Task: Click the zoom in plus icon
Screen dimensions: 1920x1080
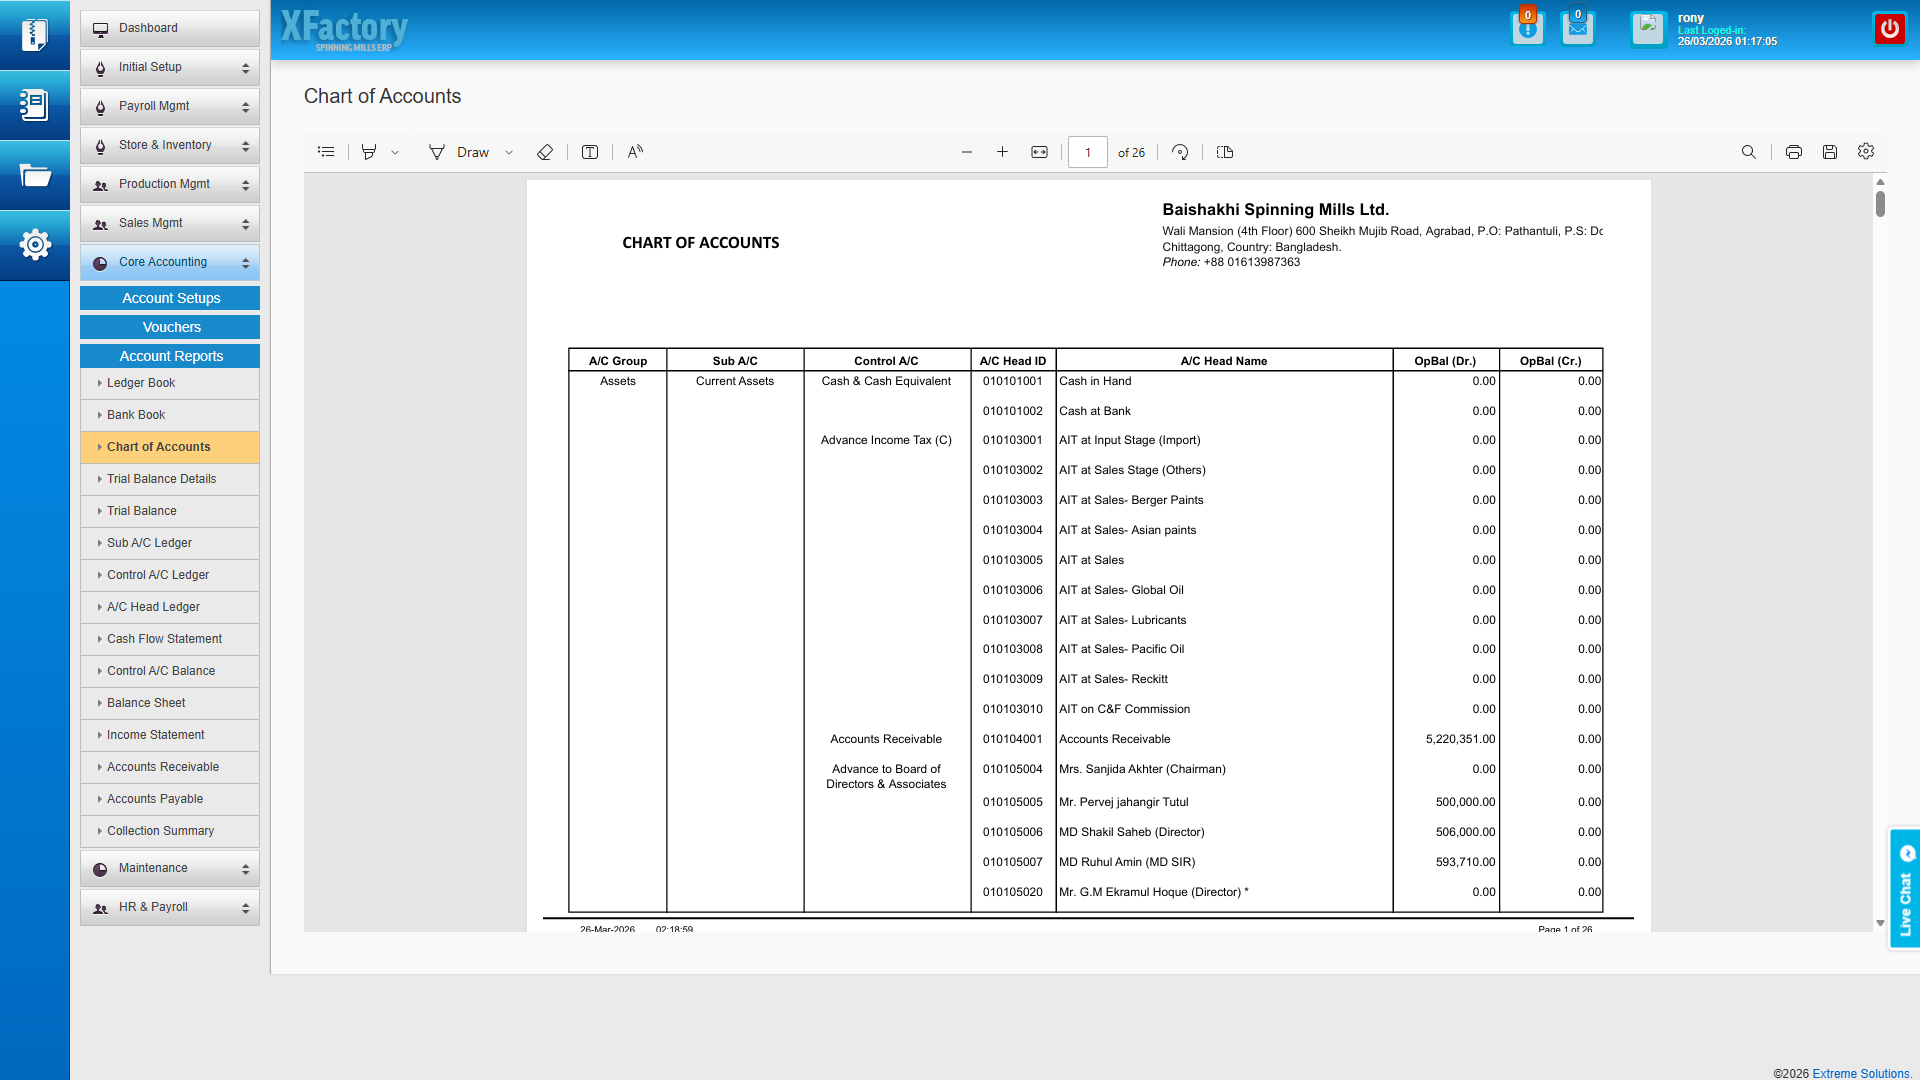Action: click(1002, 152)
